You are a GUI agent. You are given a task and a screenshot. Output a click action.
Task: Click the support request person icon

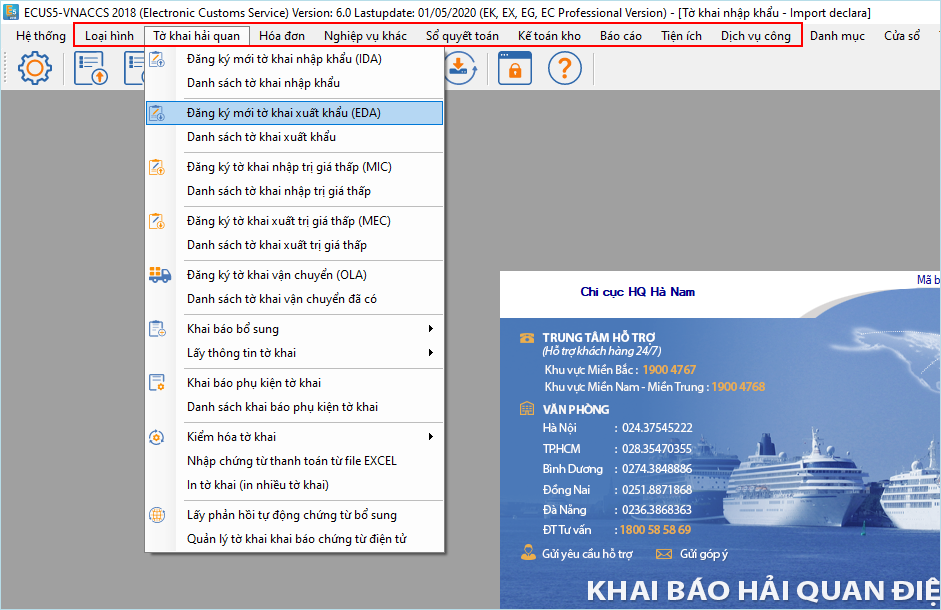click(x=528, y=552)
